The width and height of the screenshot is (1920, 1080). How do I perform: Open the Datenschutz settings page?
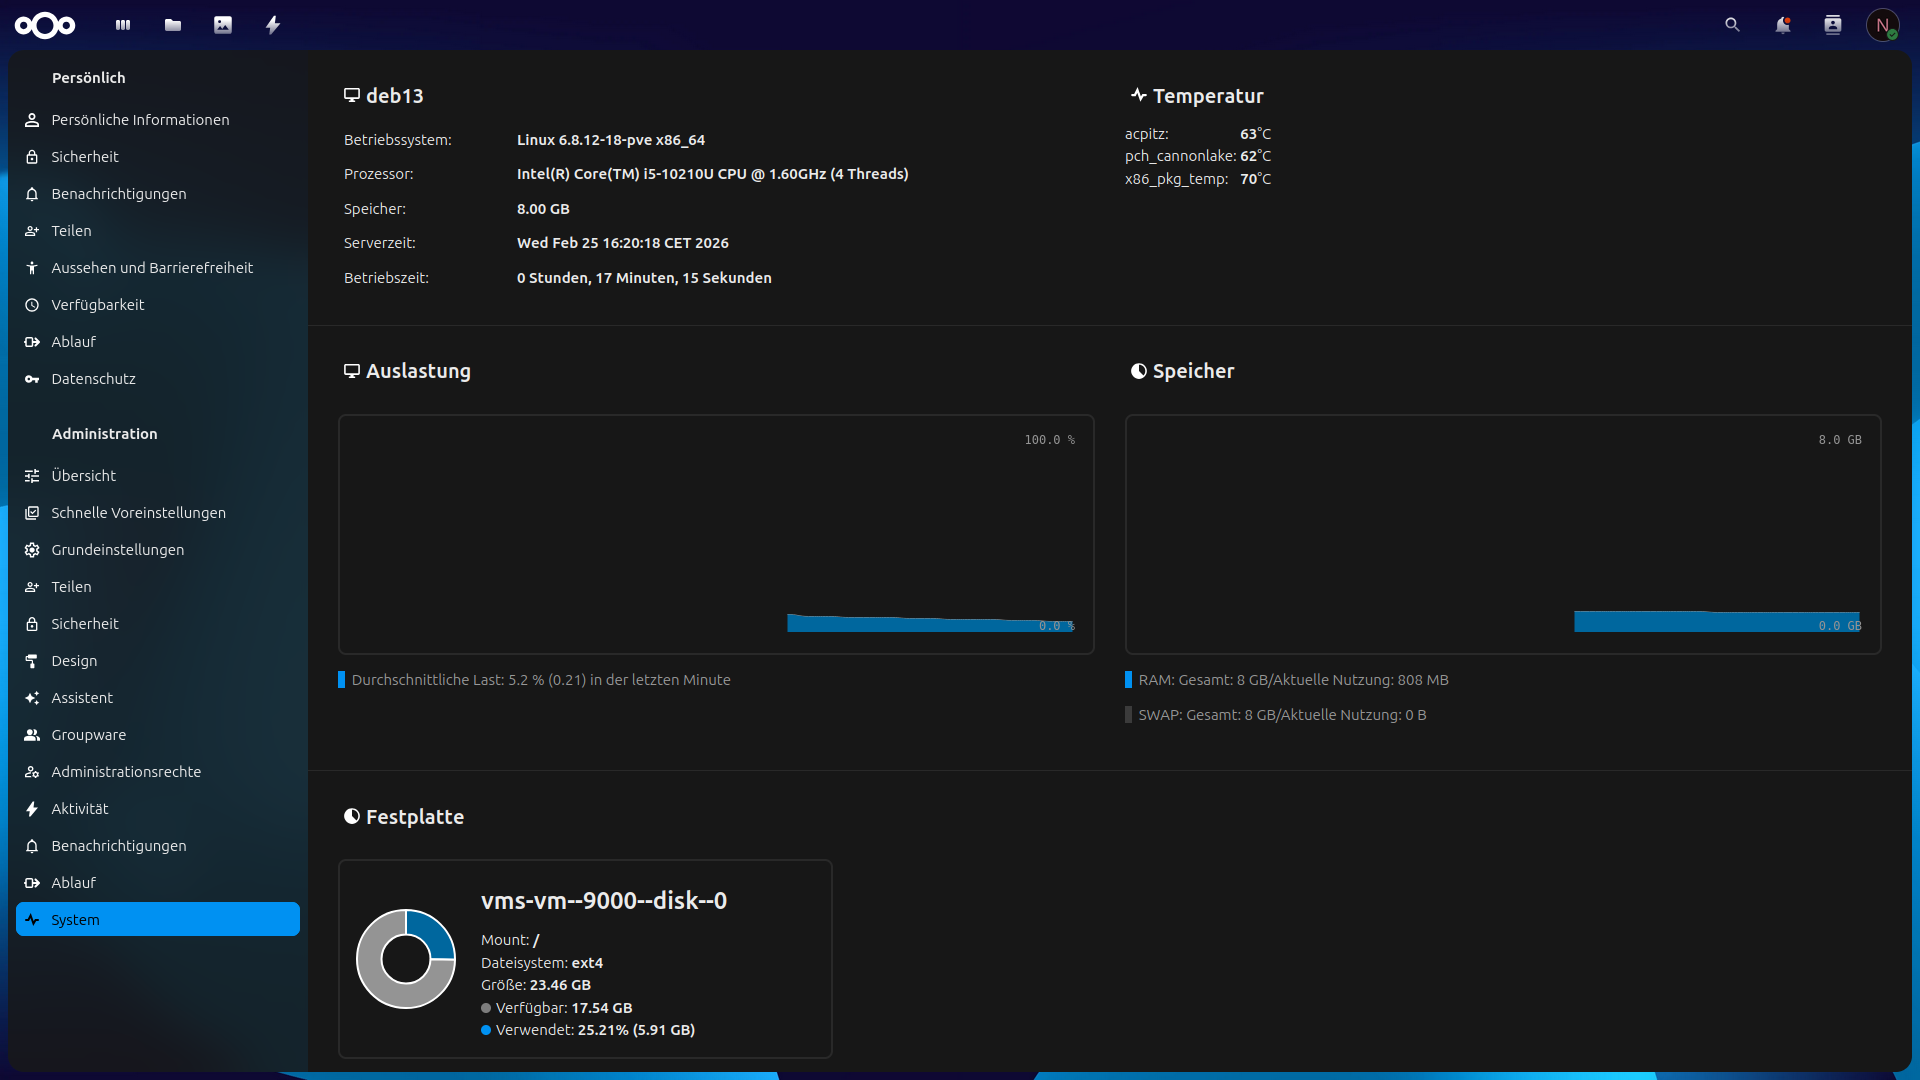click(93, 379)
